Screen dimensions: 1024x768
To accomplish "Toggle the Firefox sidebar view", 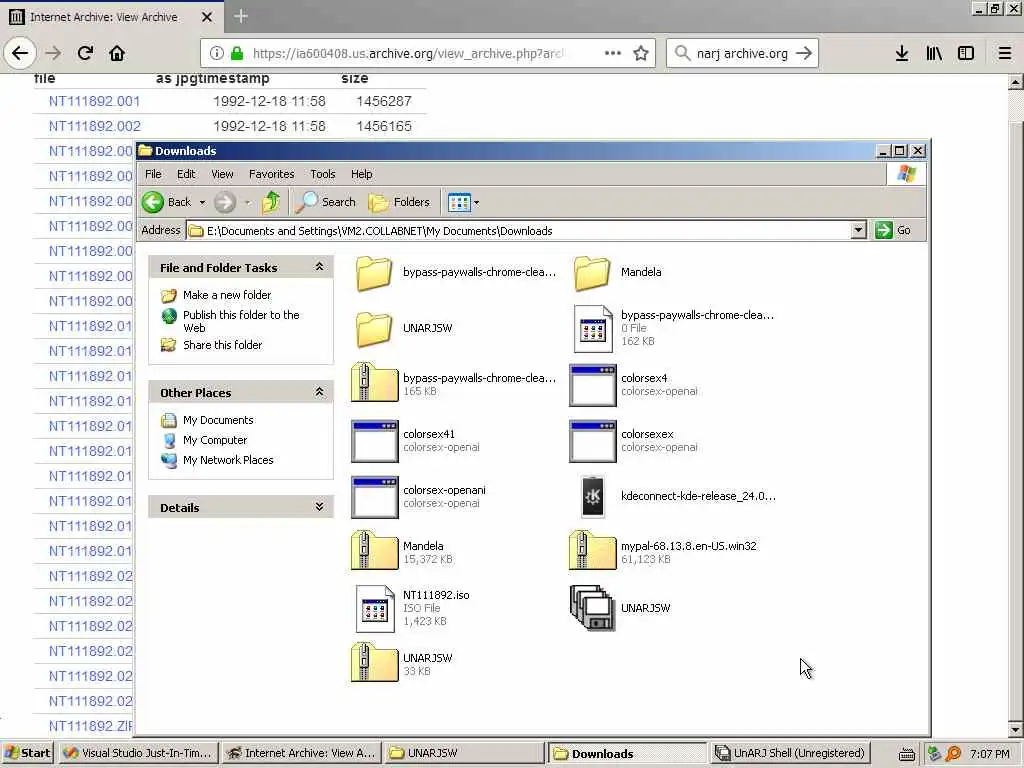I will 966,53.
